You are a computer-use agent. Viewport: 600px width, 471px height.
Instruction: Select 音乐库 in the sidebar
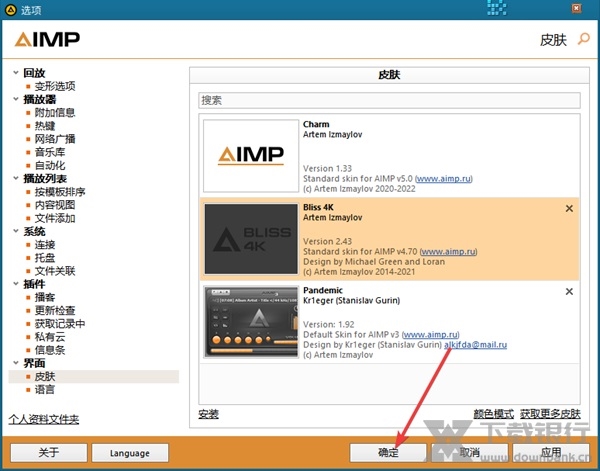[x=50, y=152]
